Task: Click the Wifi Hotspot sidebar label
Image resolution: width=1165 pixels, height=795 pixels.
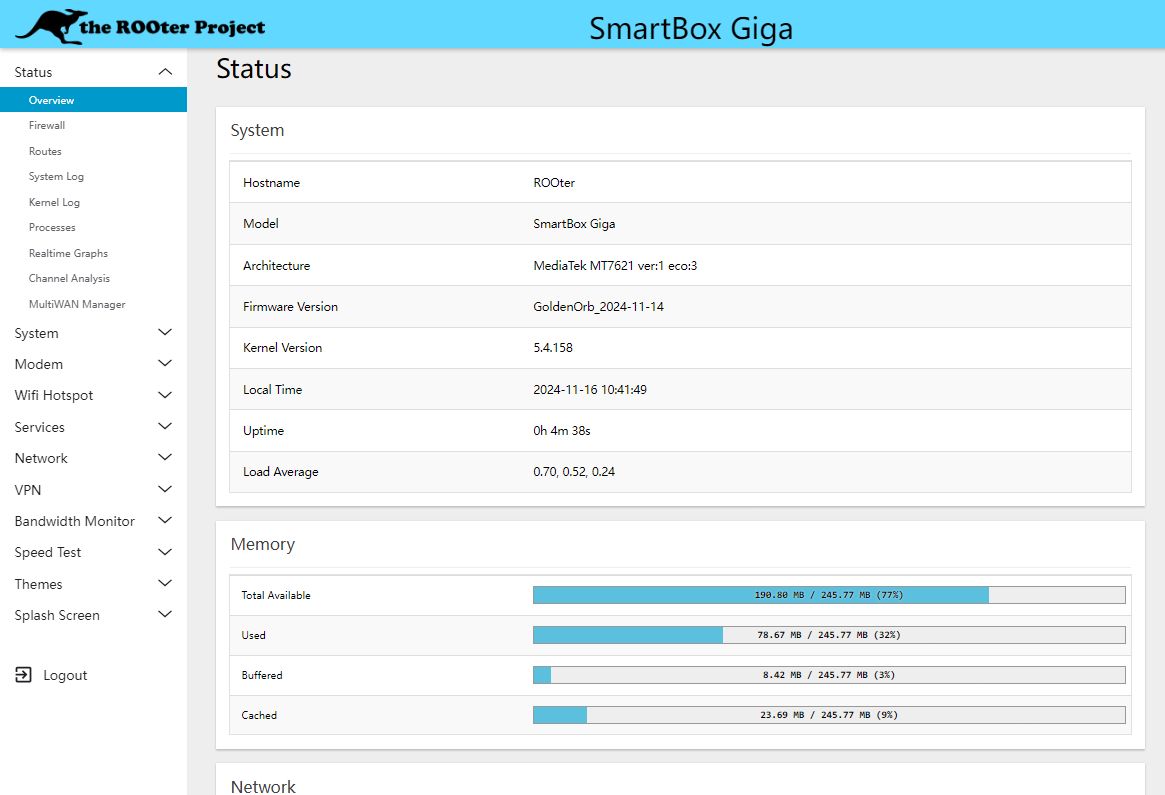Action: point(54,395)
